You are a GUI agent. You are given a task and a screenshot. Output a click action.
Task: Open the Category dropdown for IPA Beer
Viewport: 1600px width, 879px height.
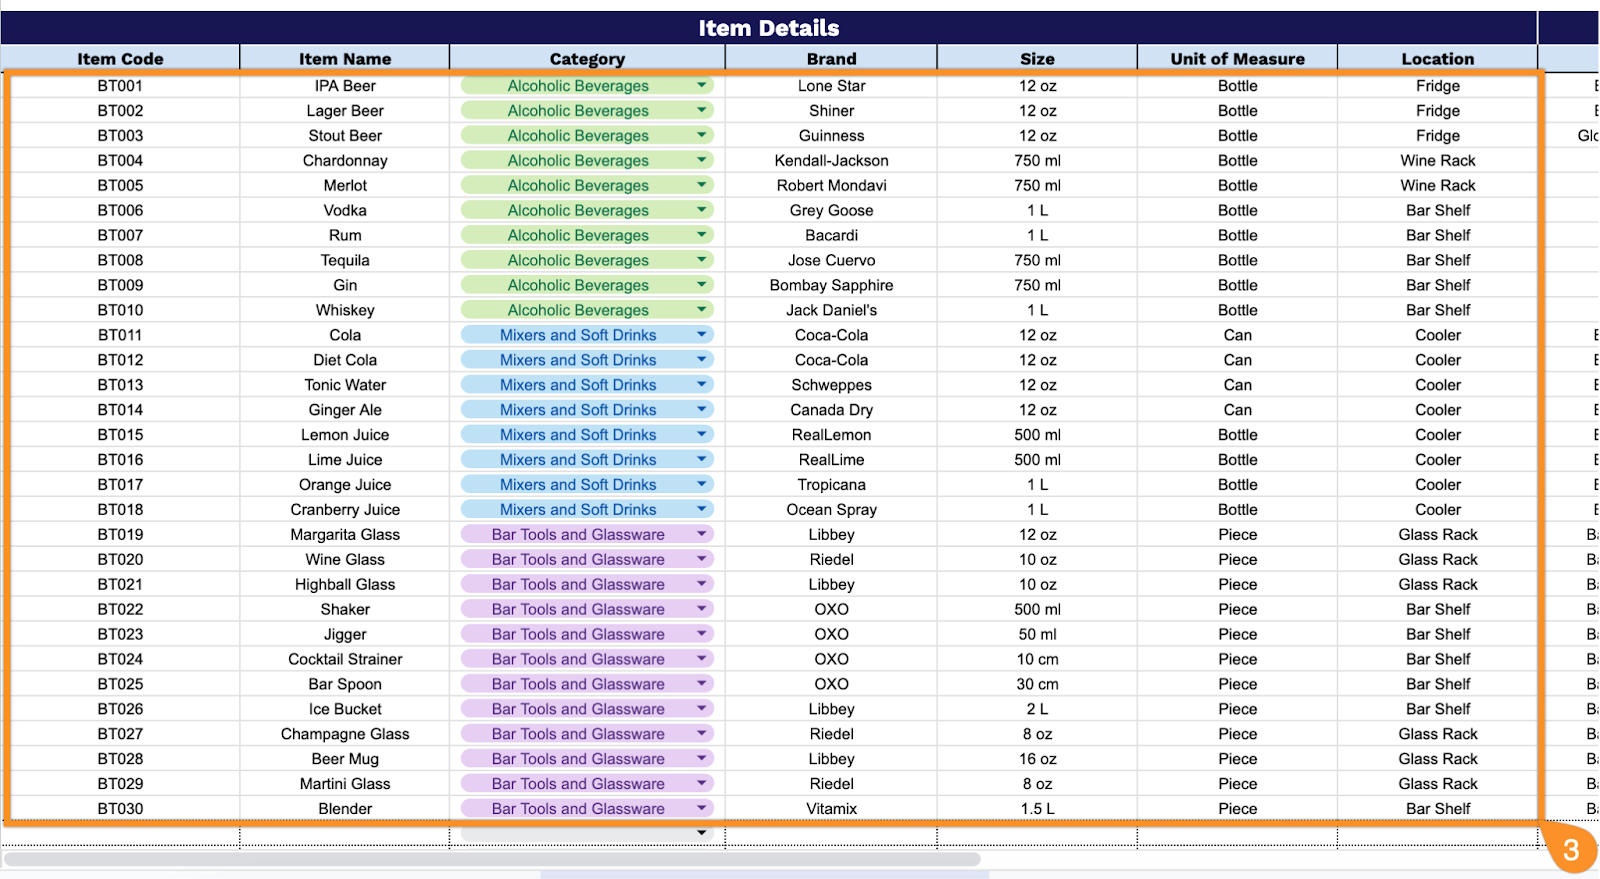pos(703,85)
